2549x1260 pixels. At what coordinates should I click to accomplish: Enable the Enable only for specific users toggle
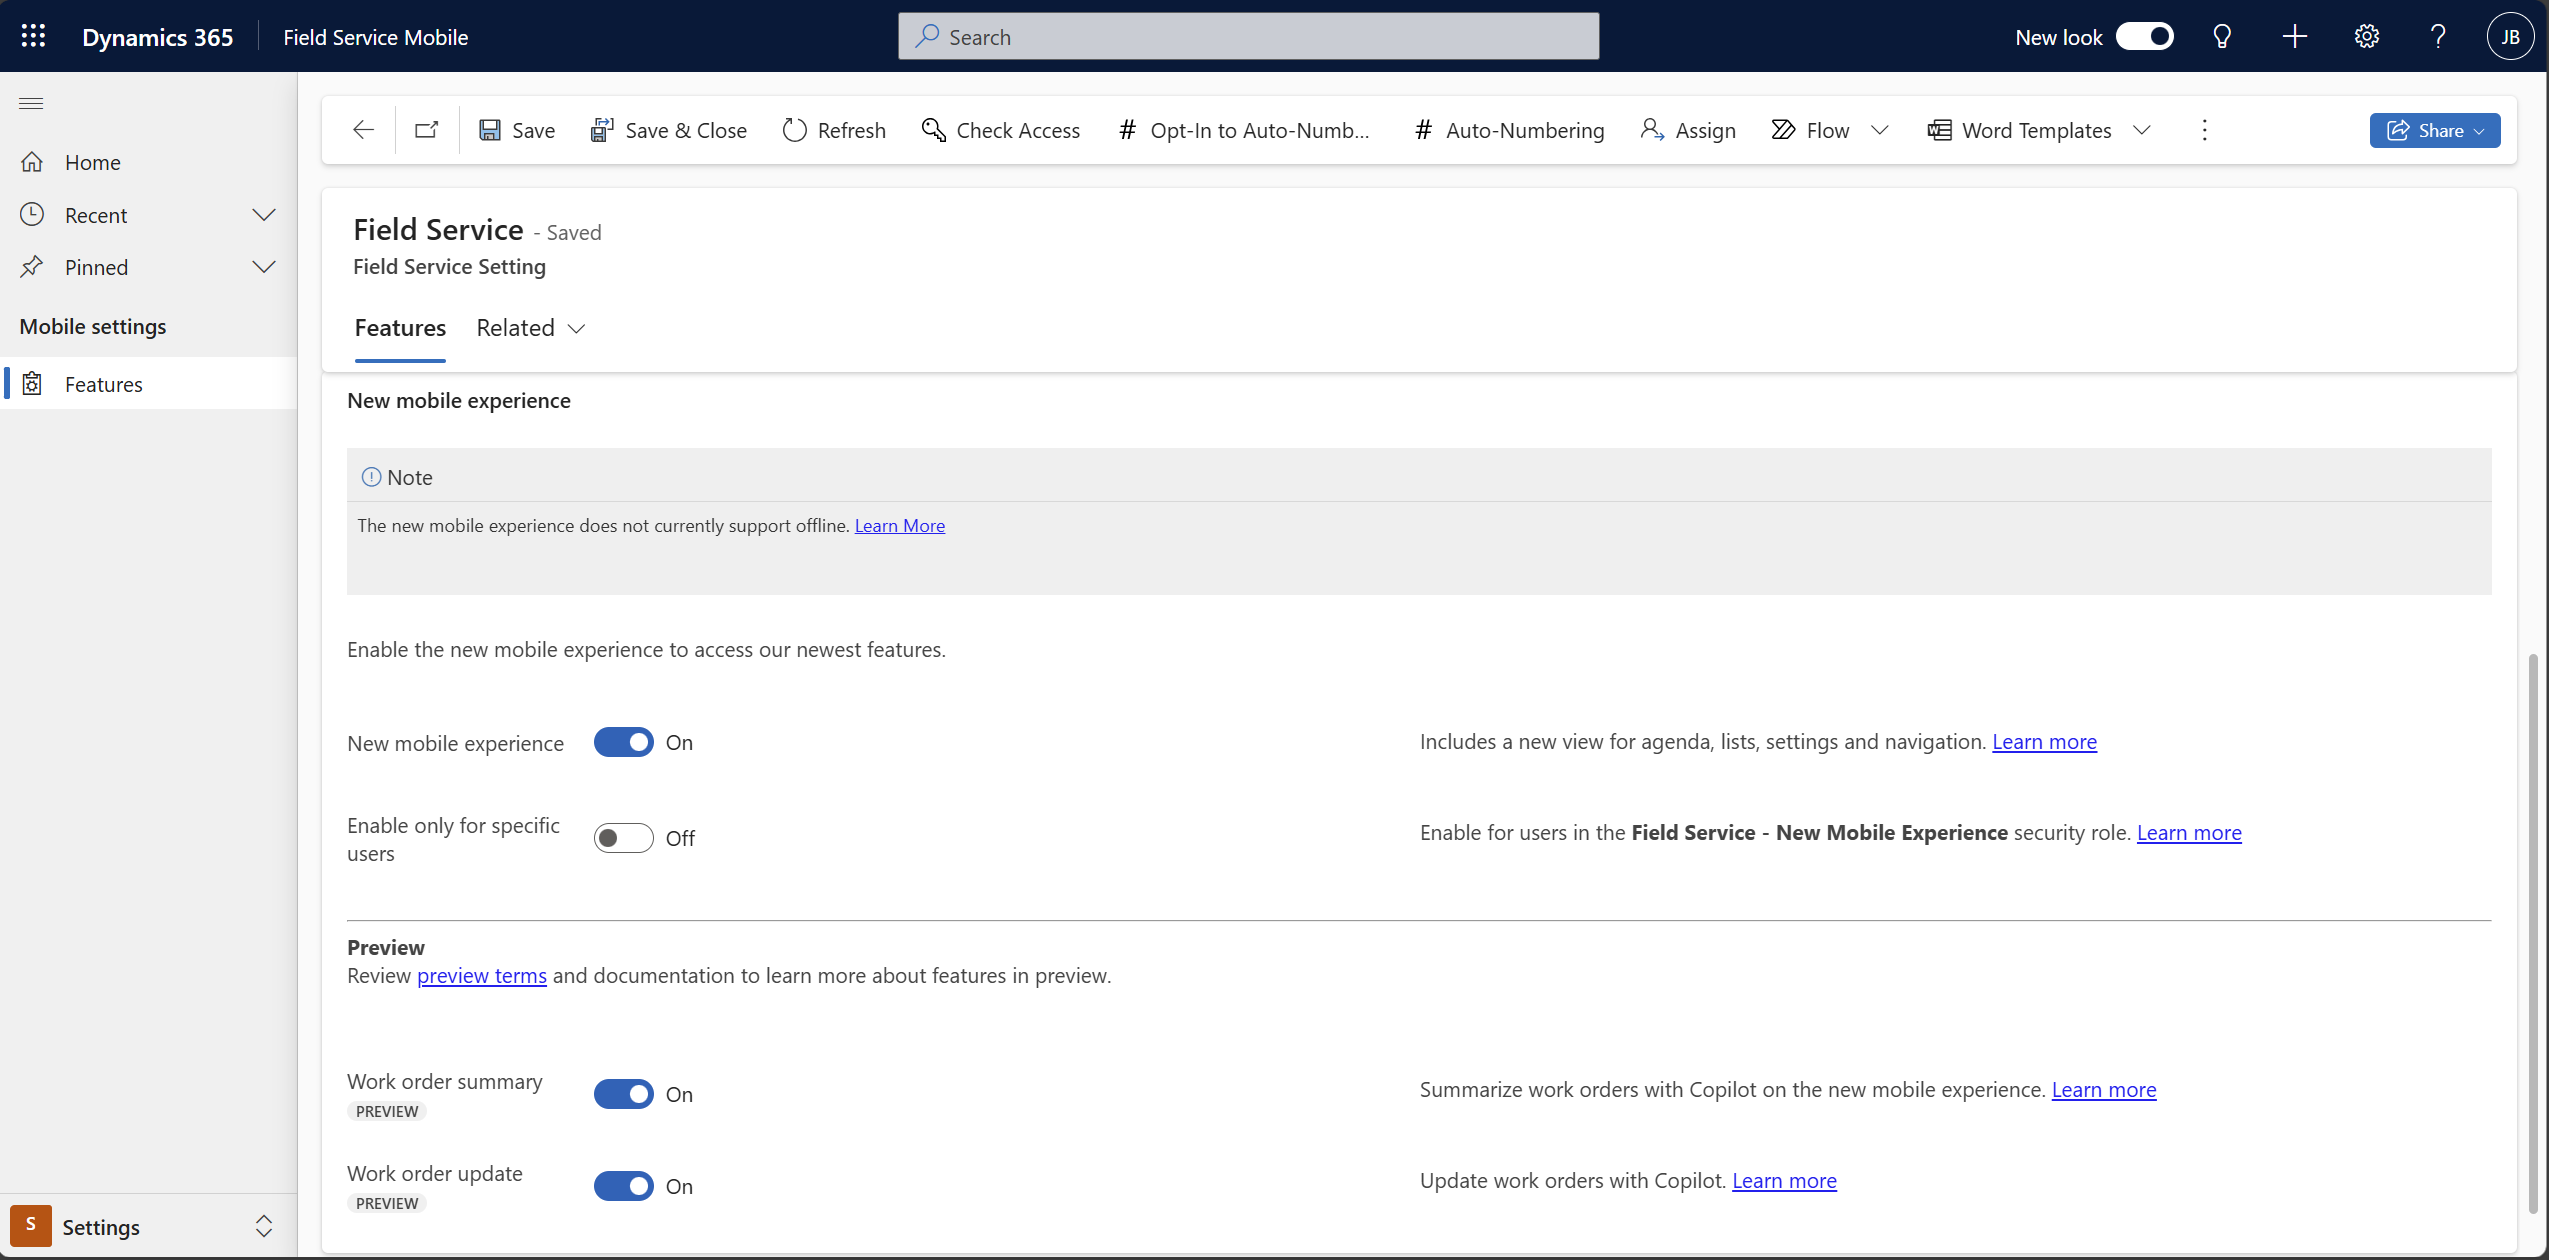tap(623, 836)
